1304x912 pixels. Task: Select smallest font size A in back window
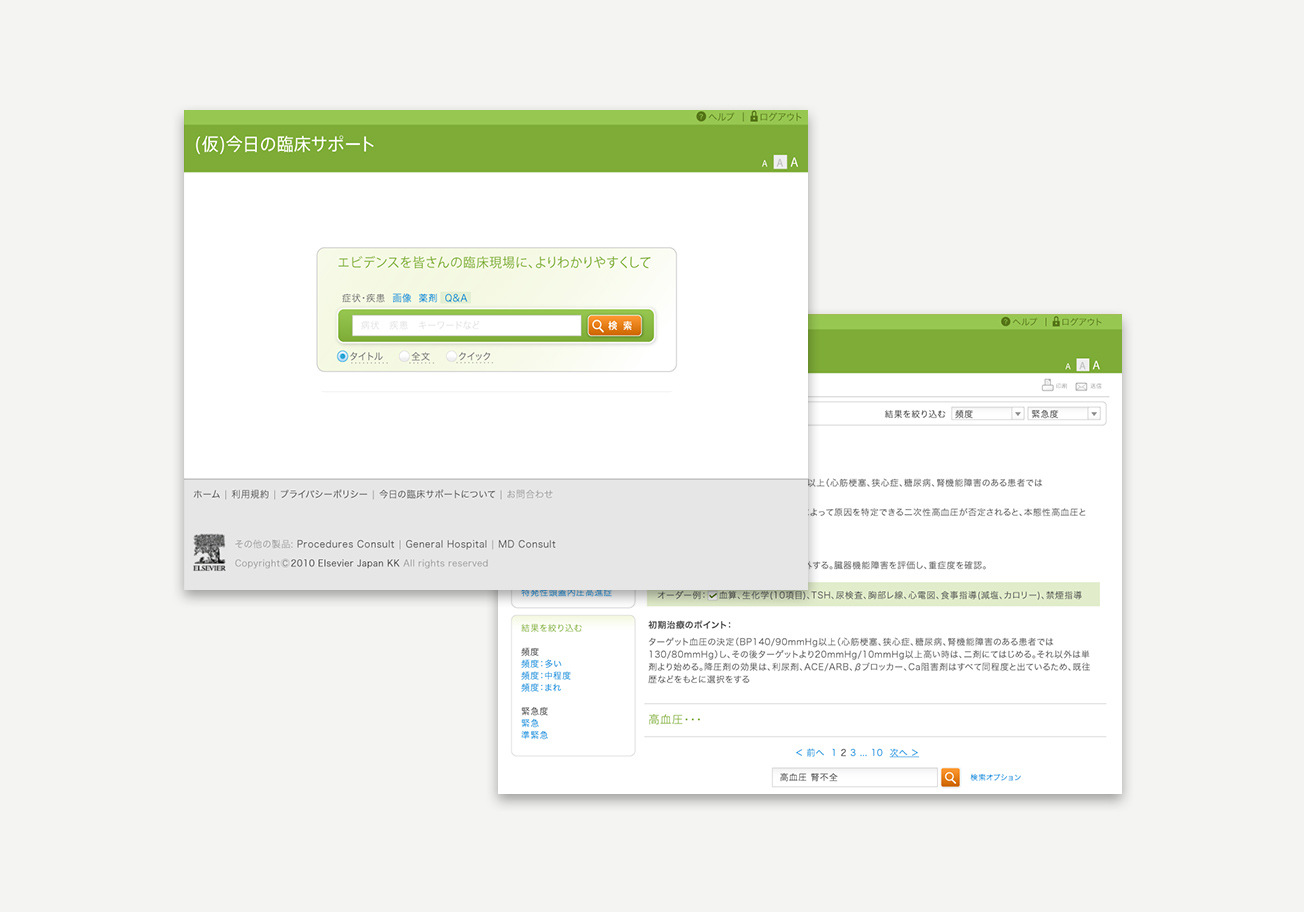pos(1068,367)
